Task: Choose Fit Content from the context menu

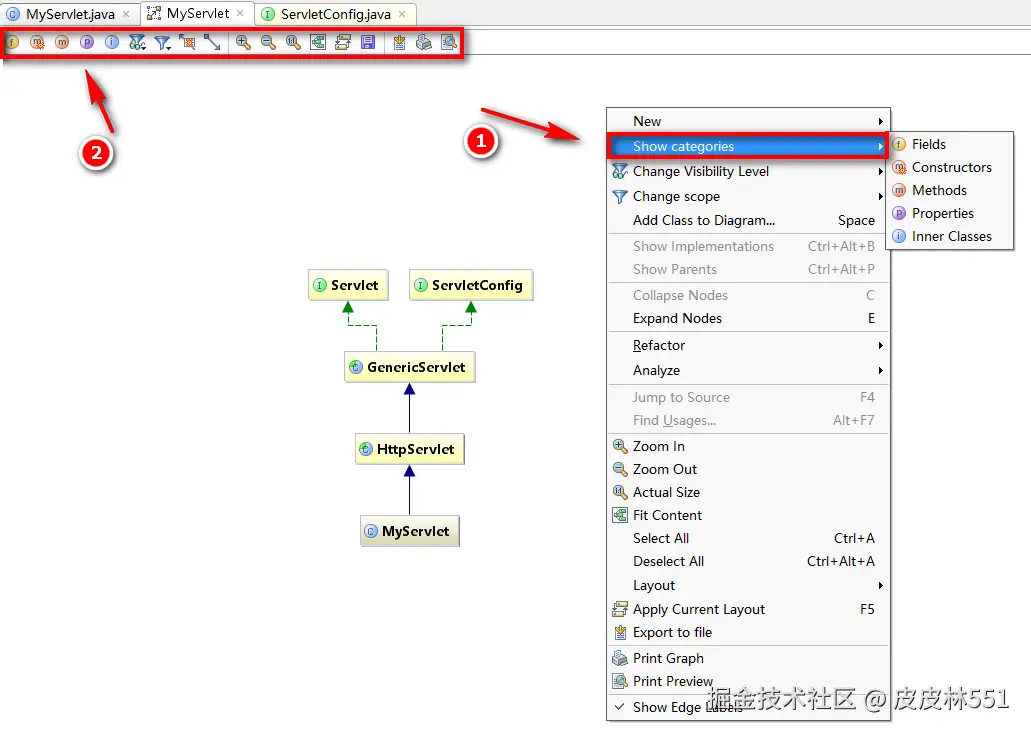Action: point(748,515)
